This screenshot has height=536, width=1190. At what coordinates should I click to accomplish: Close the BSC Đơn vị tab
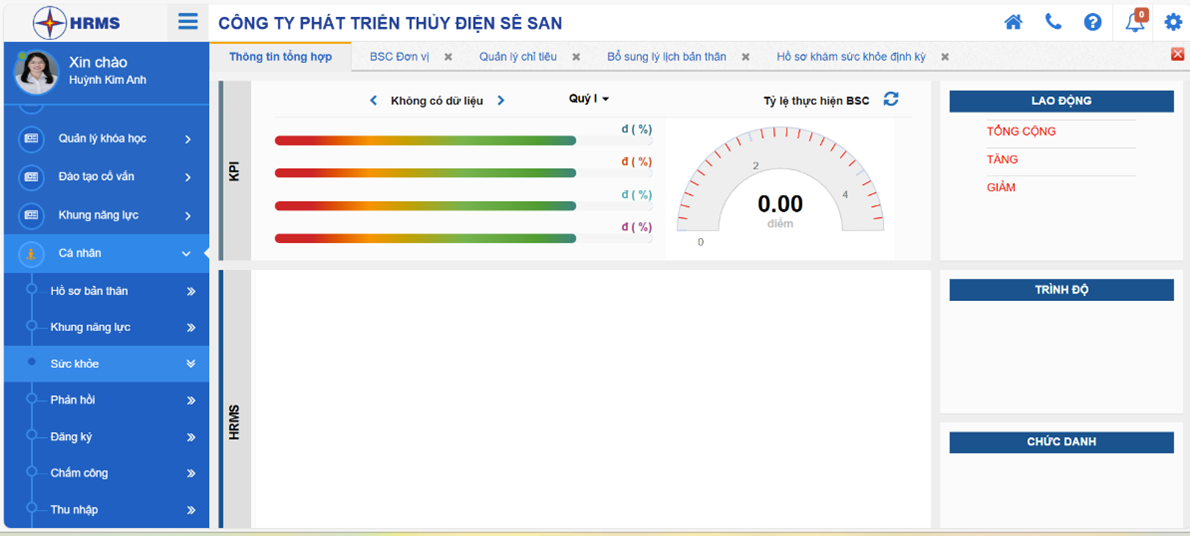448,57
